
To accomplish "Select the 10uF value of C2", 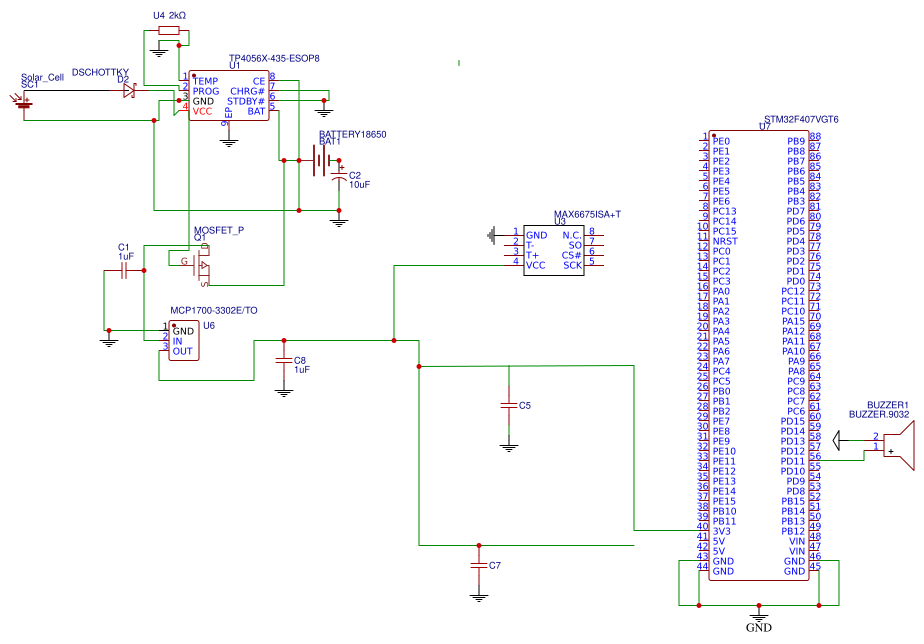I will [x=359, y=184].
